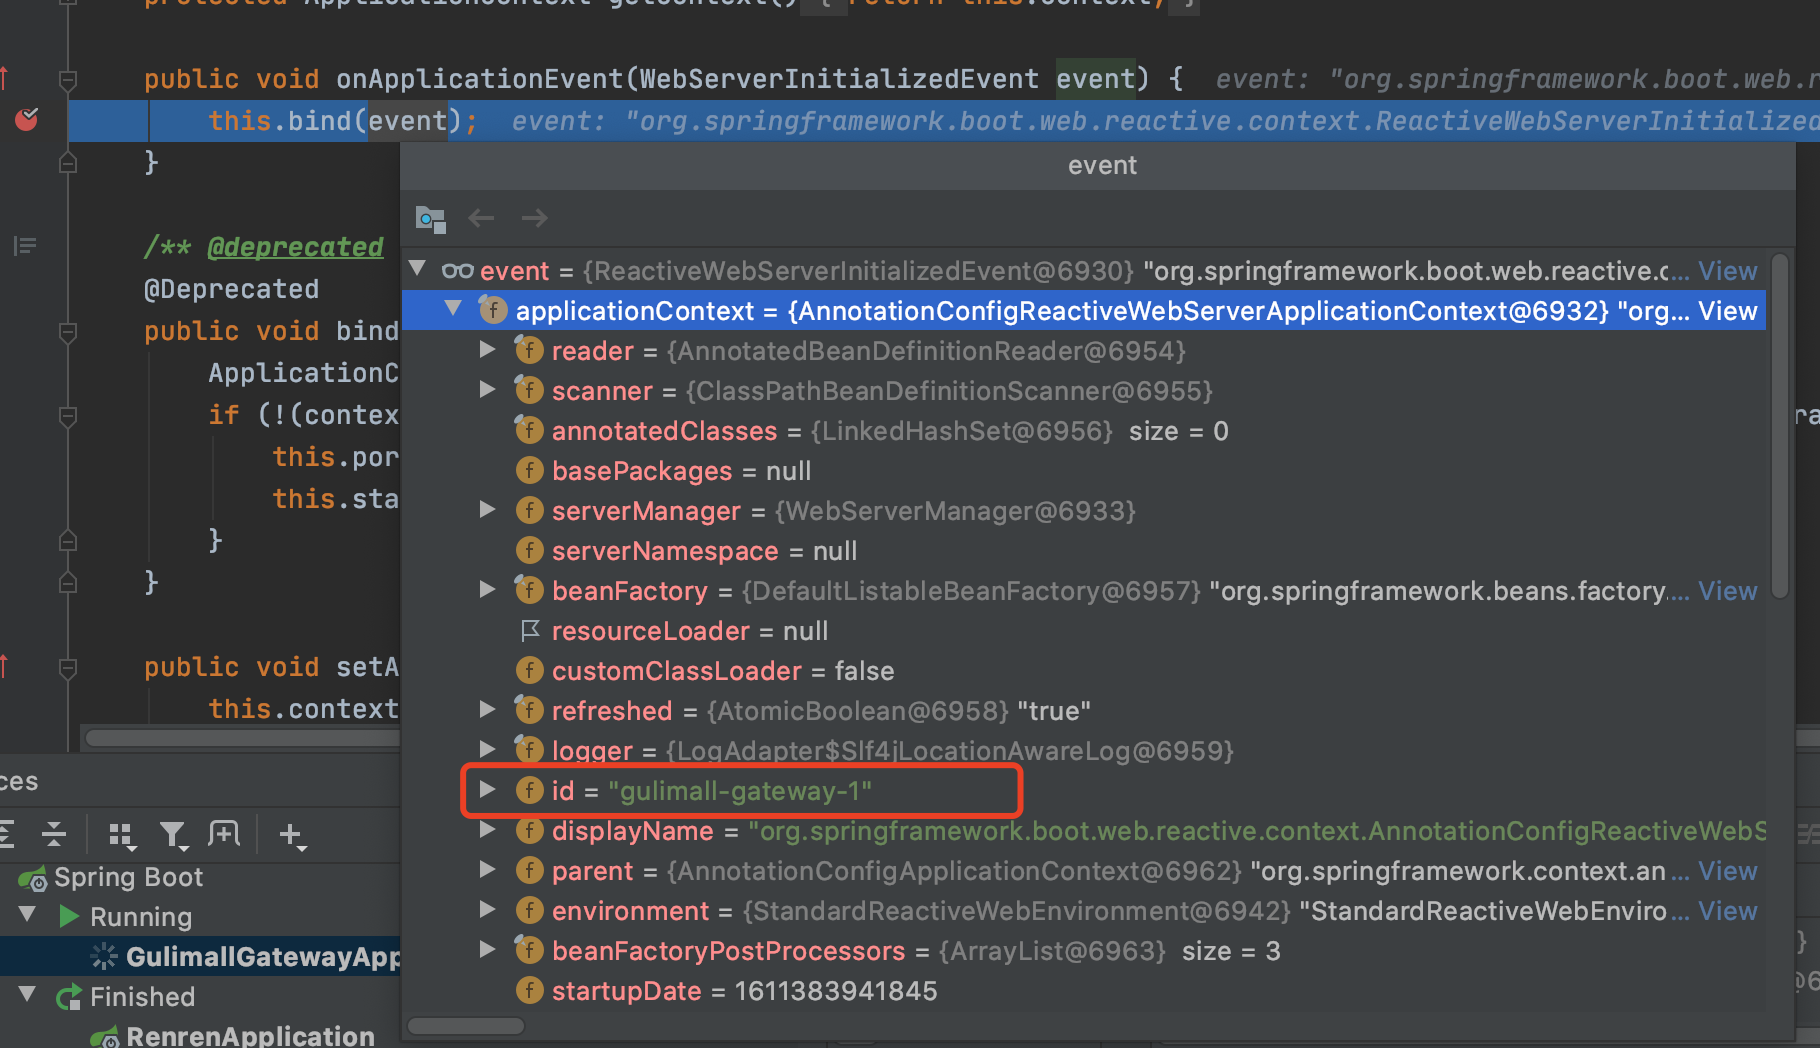Open View link for event value

[1727, 271]
